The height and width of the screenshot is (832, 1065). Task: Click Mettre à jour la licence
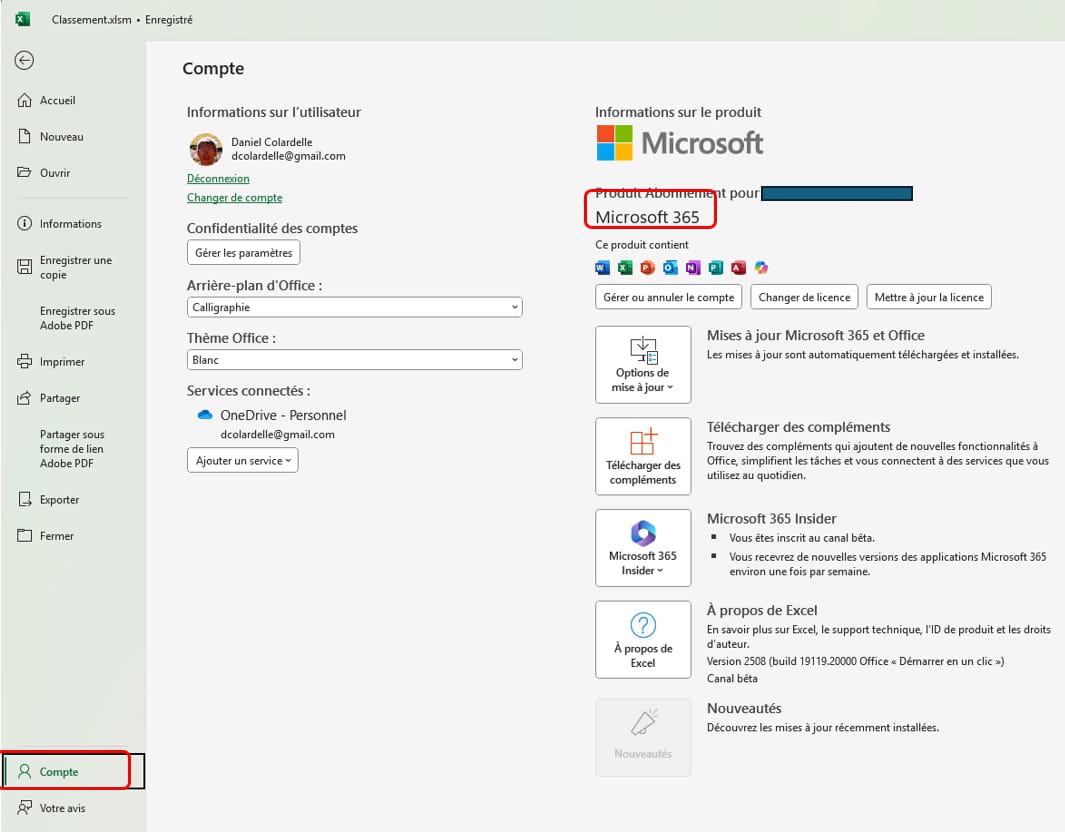point(928,297)
